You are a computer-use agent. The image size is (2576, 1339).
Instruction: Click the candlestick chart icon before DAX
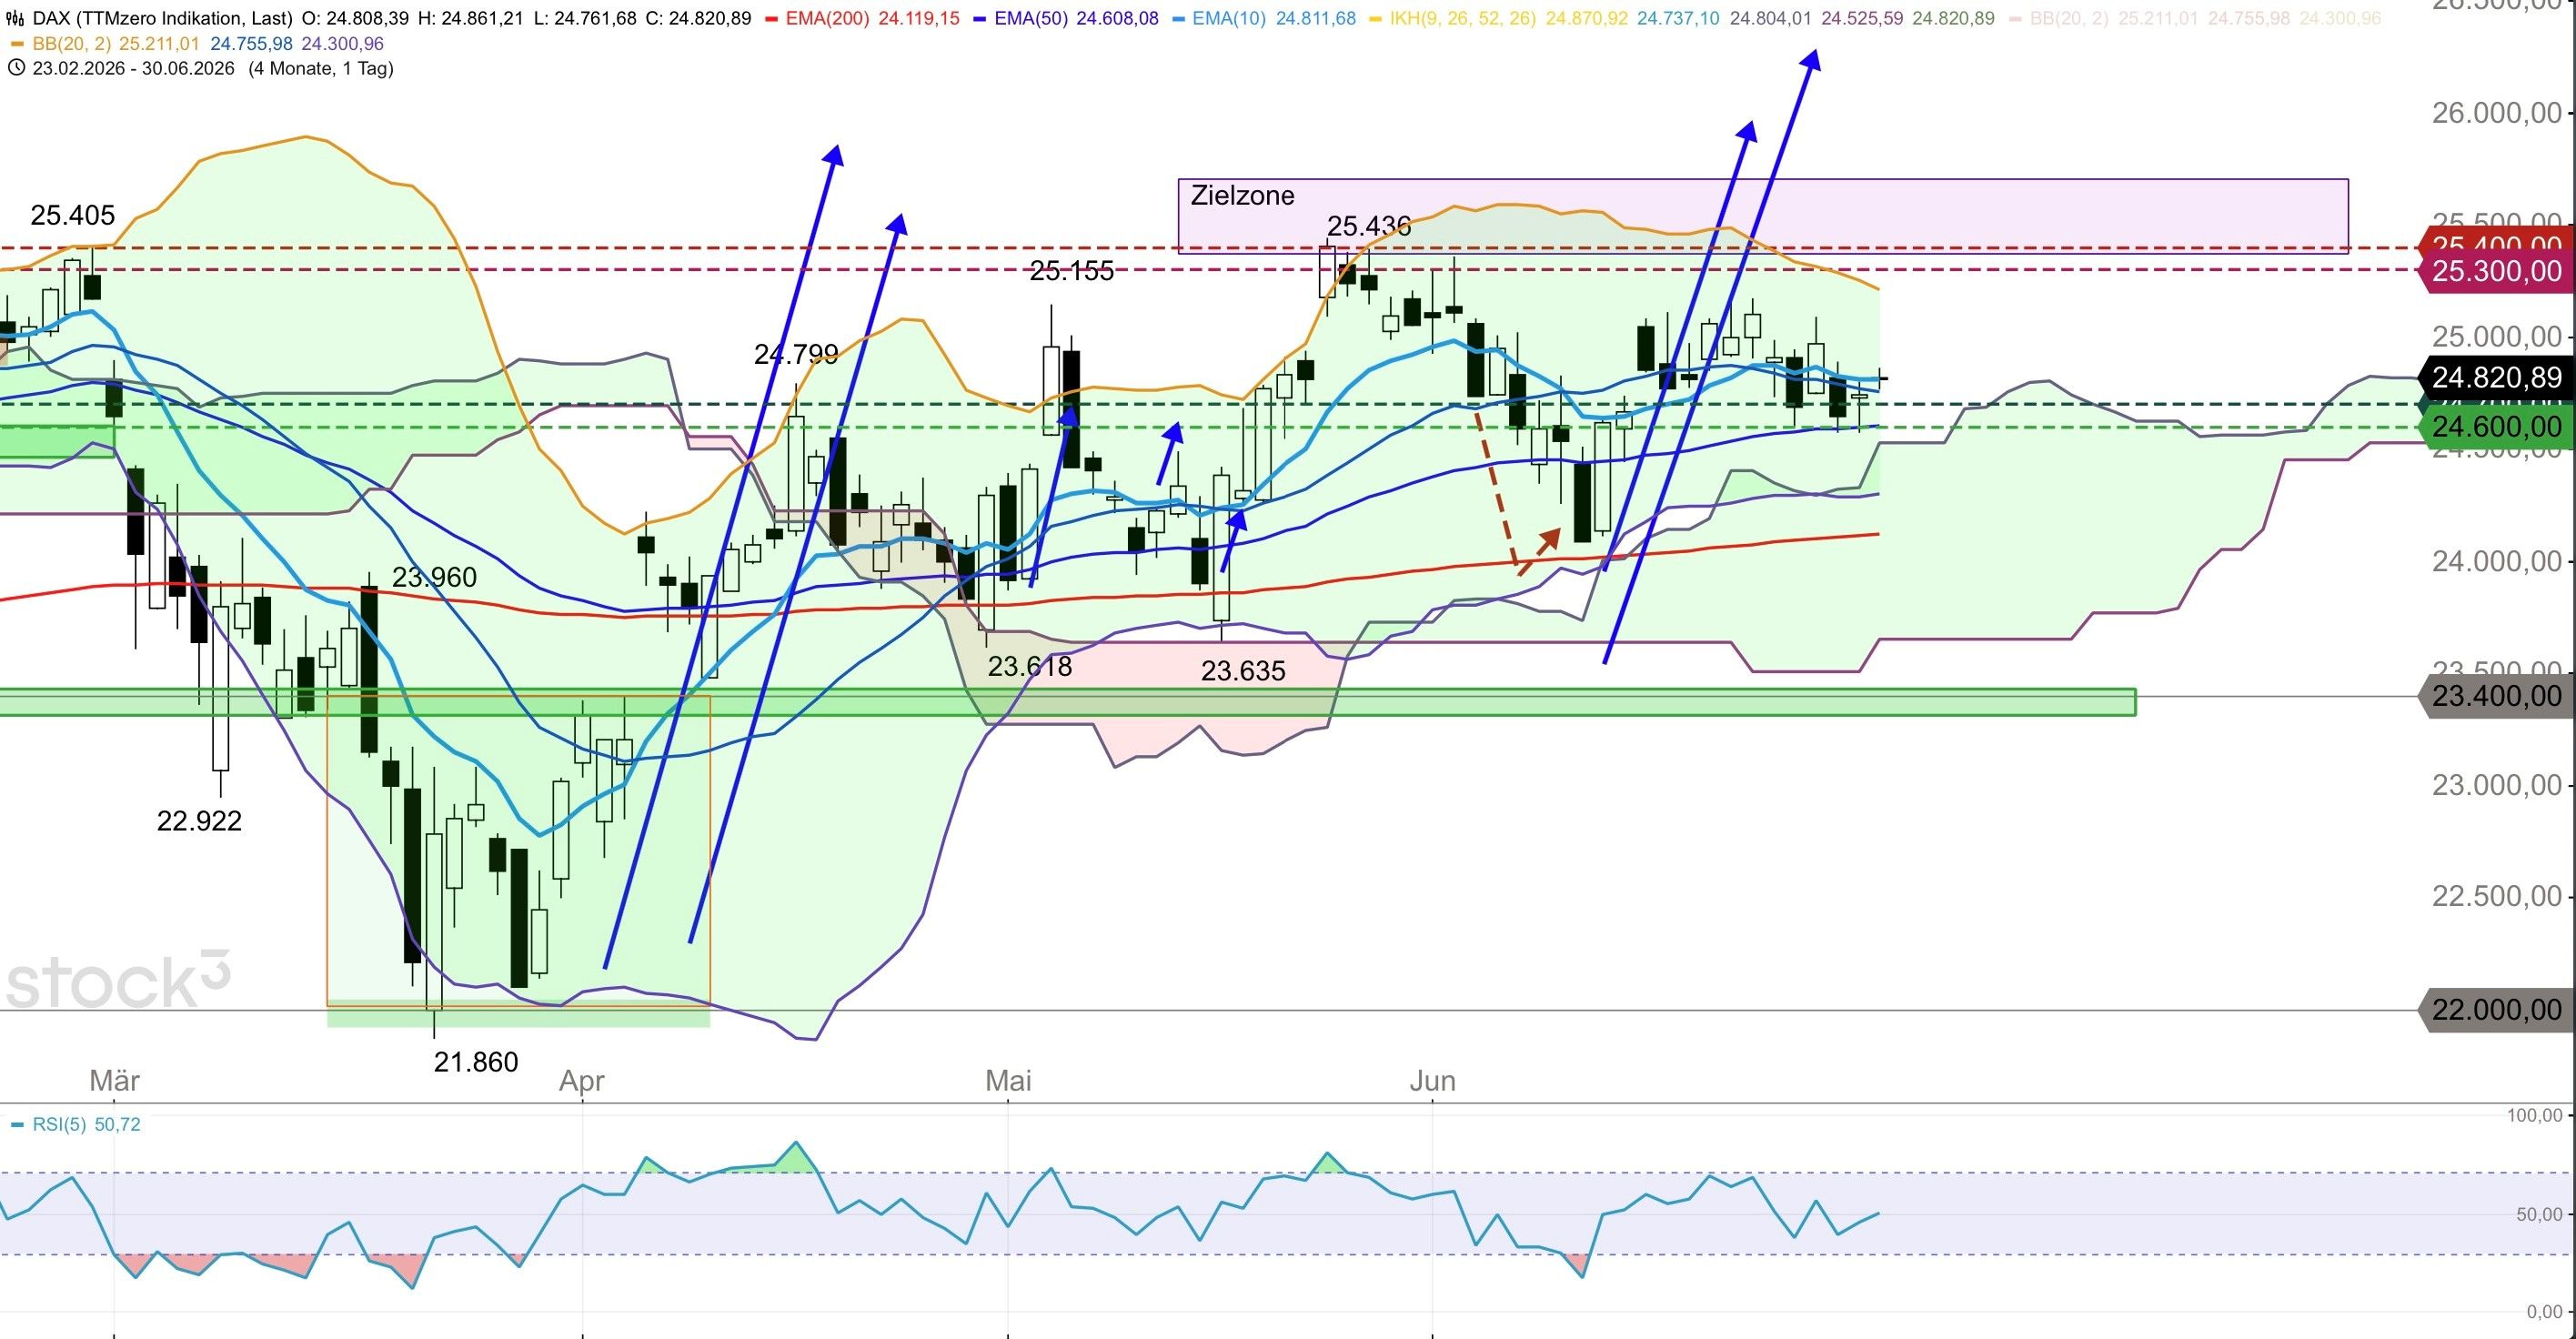(x=16, y=18)
